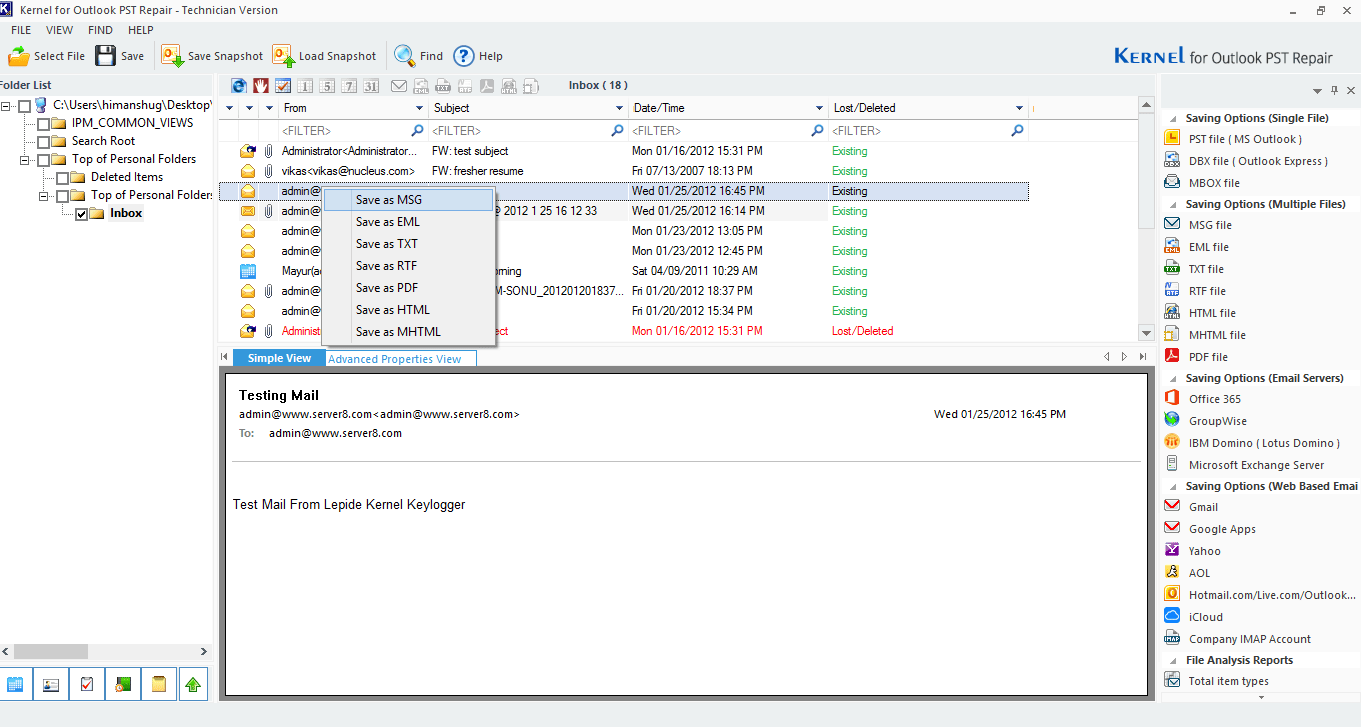Viewport: 1361px width, 727px height.
Task: Click the green up arrow button
Action: coord(194,684)
